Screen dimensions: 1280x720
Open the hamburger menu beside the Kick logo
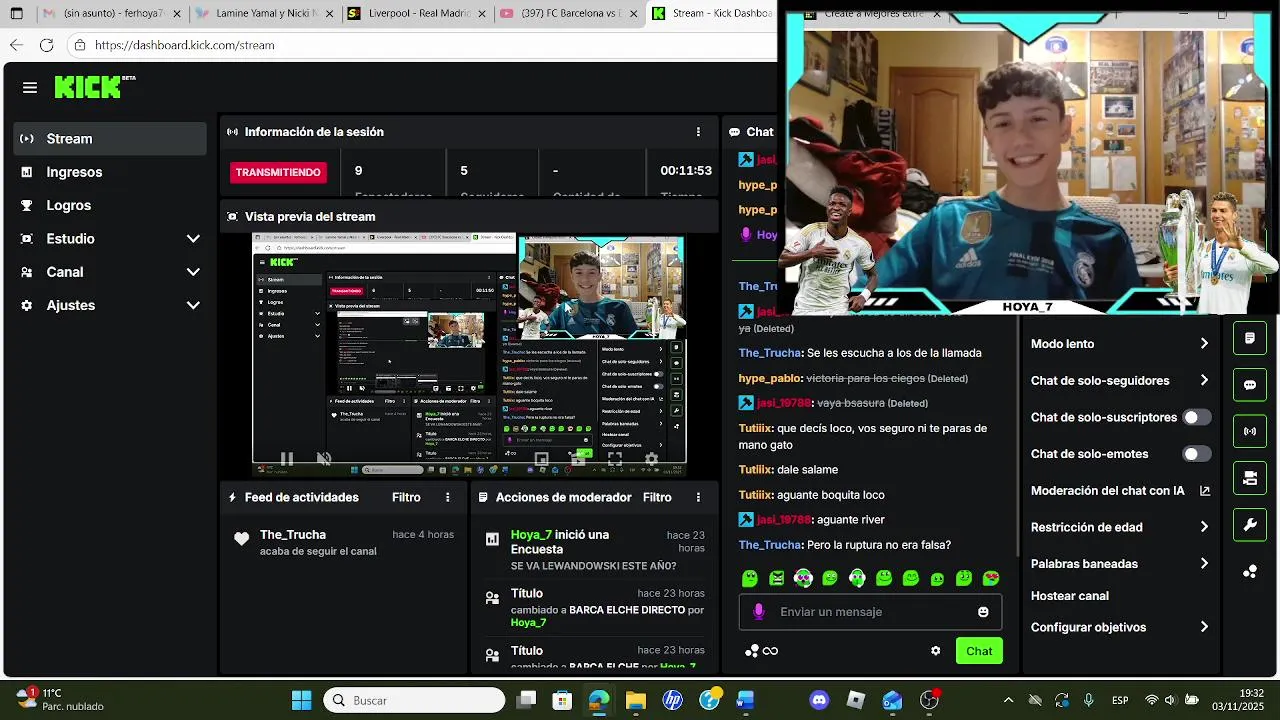click(30, 88)
